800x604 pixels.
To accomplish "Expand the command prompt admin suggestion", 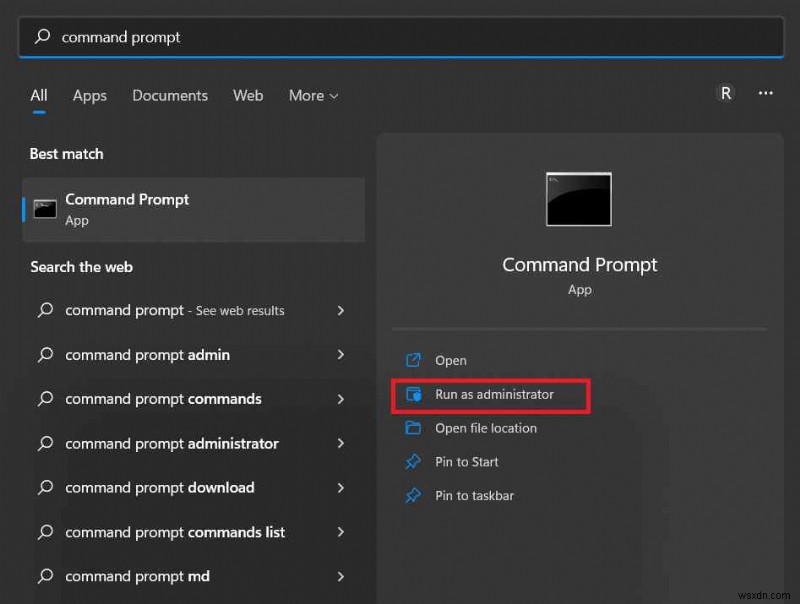I will [x=341, y=355].
